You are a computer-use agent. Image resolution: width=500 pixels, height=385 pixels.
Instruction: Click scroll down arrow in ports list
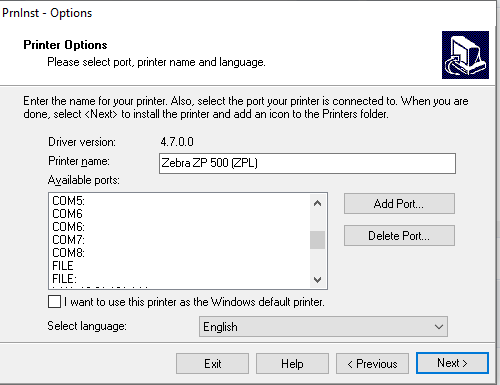click(x=317, y=279)
